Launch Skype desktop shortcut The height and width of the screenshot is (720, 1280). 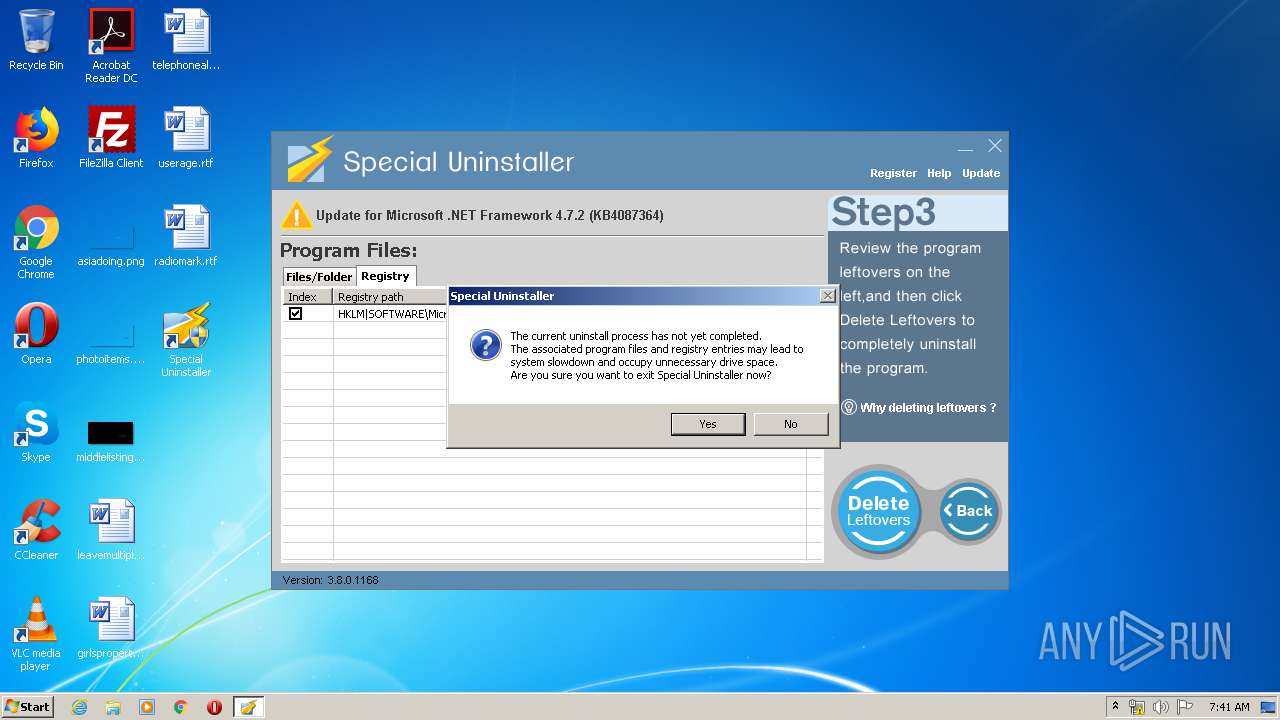coord(36,433)
